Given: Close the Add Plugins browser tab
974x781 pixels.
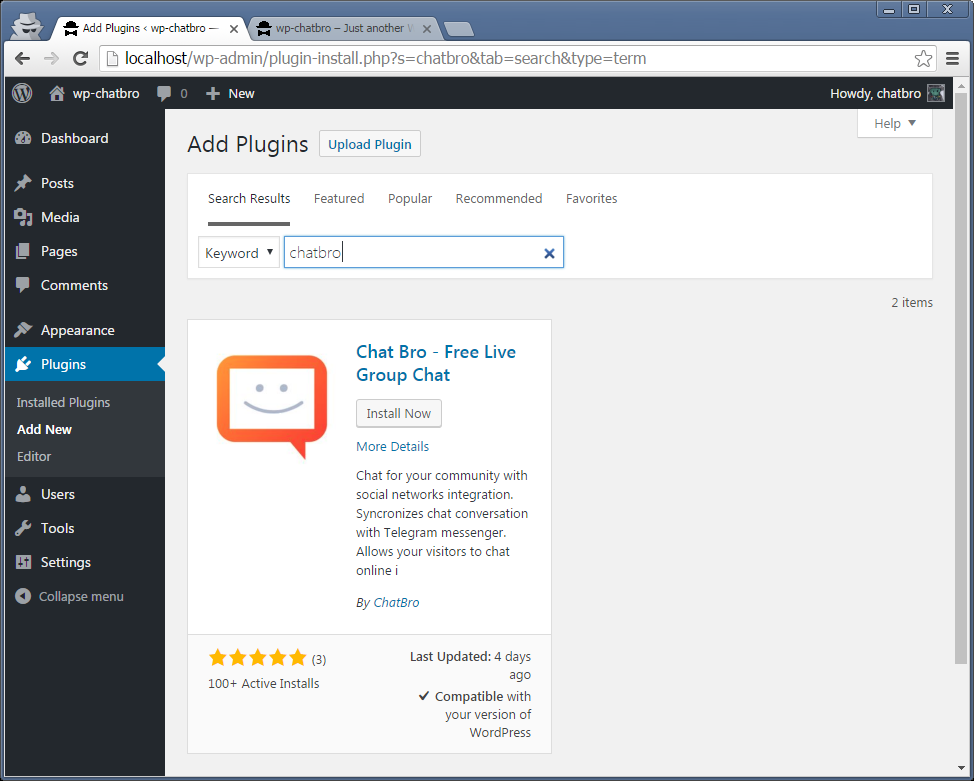Looking at the screenshot, I should click(x=234, y=29).
